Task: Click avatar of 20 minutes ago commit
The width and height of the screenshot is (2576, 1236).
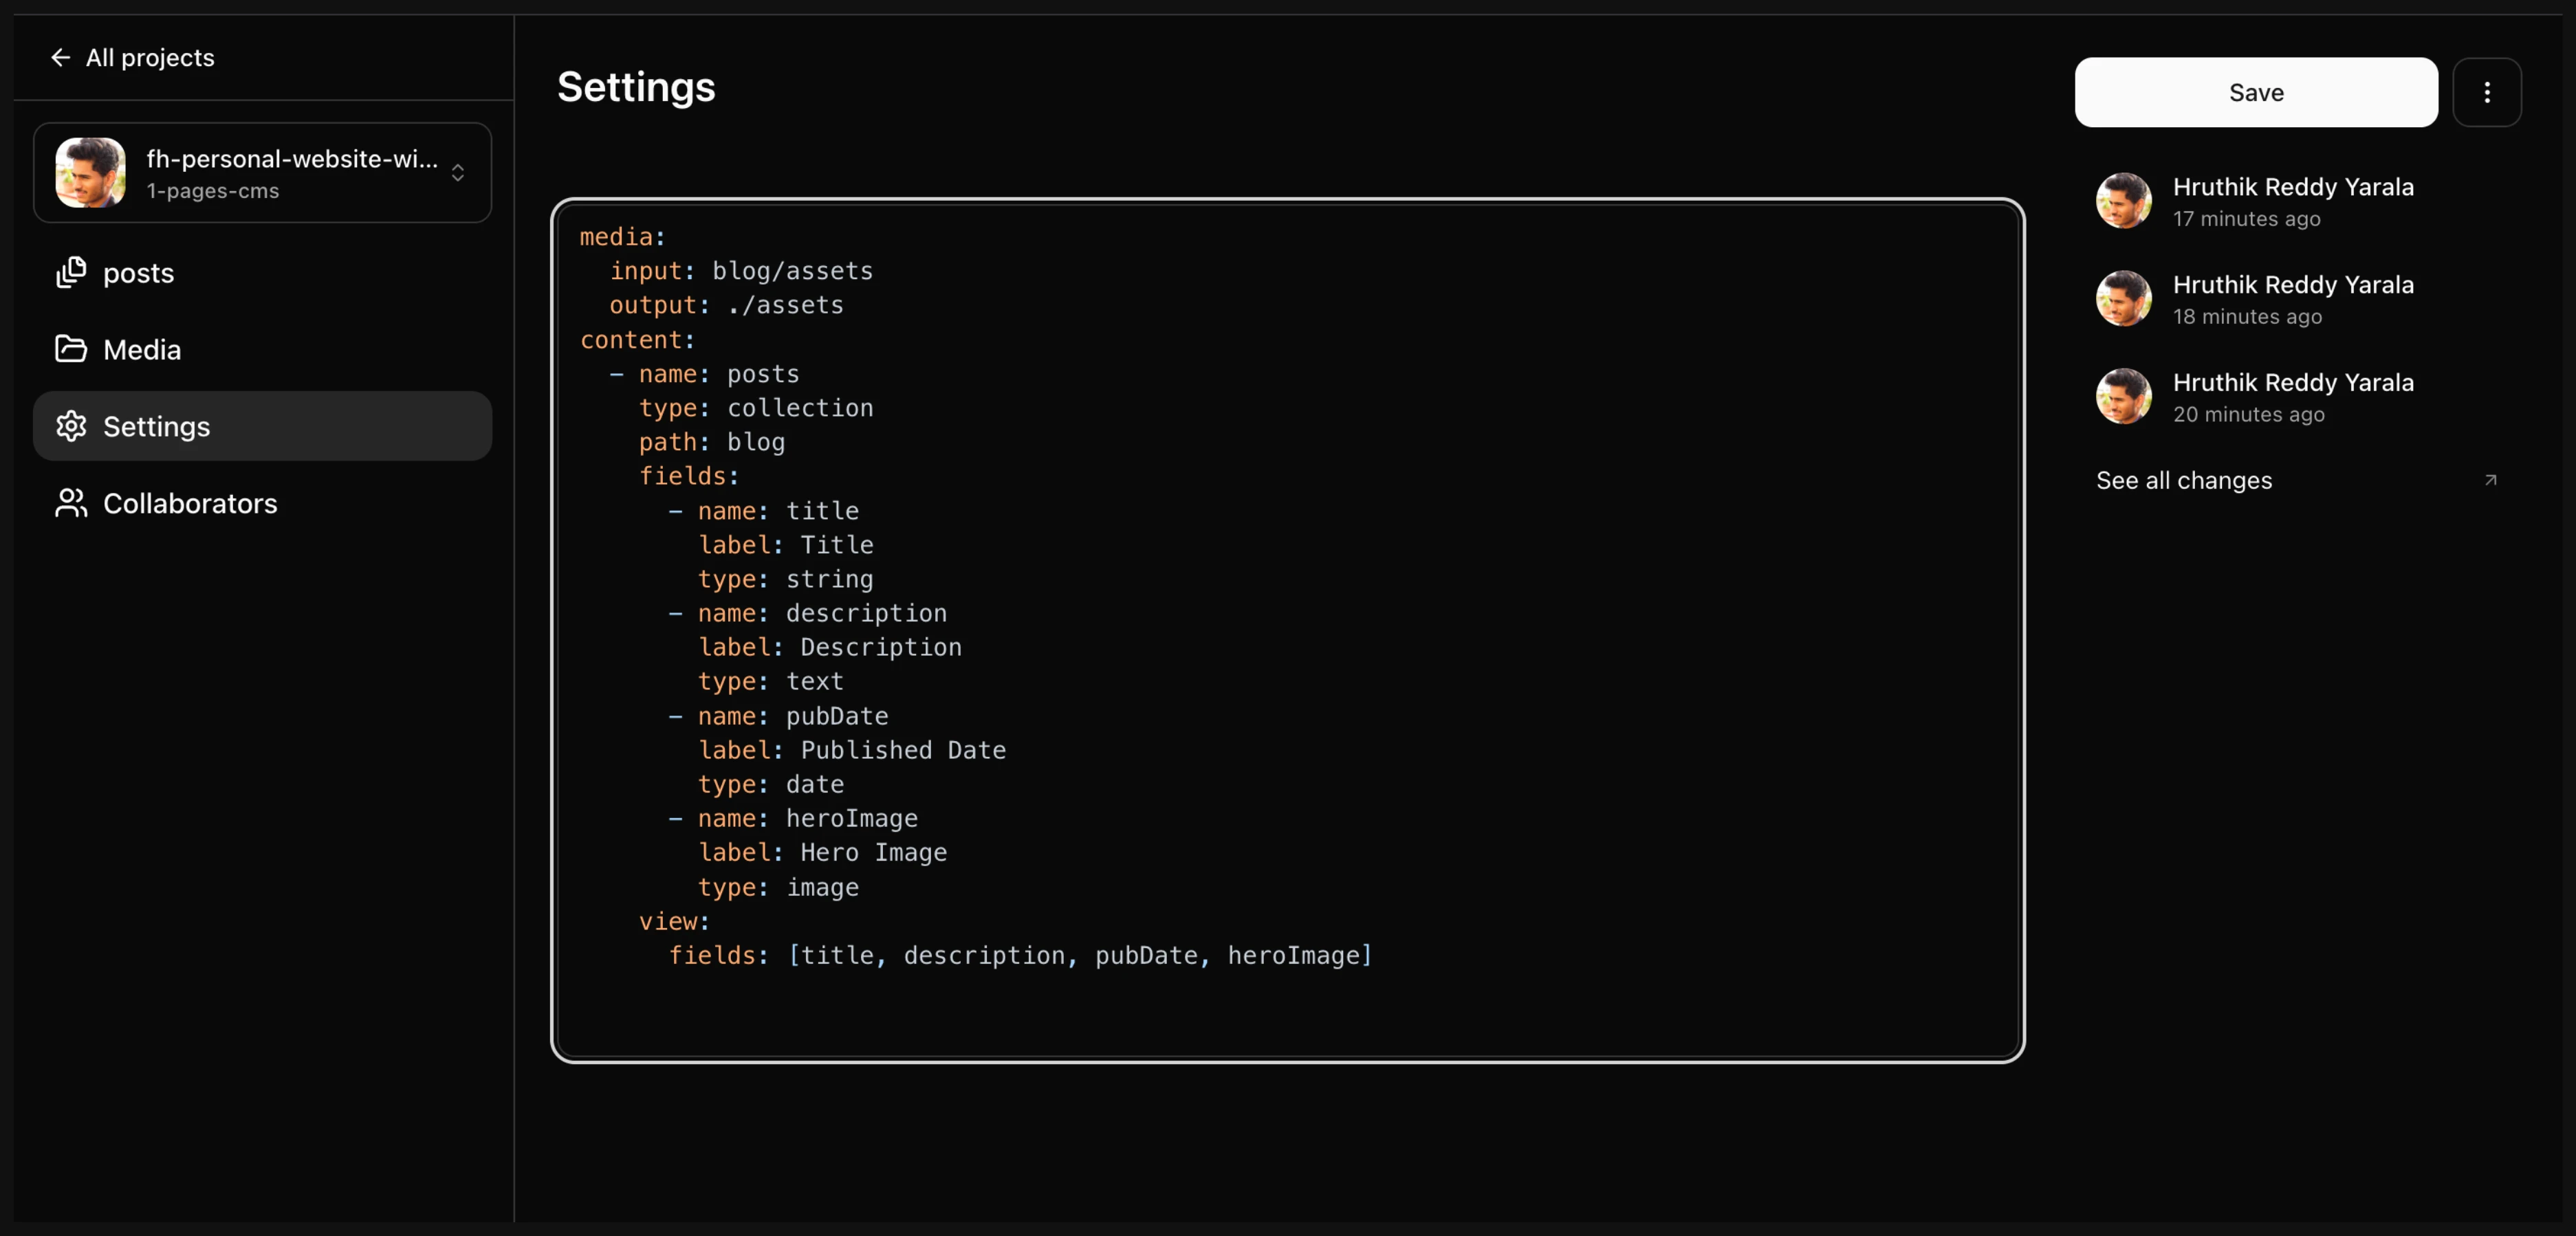Action: click(2123, 397)
